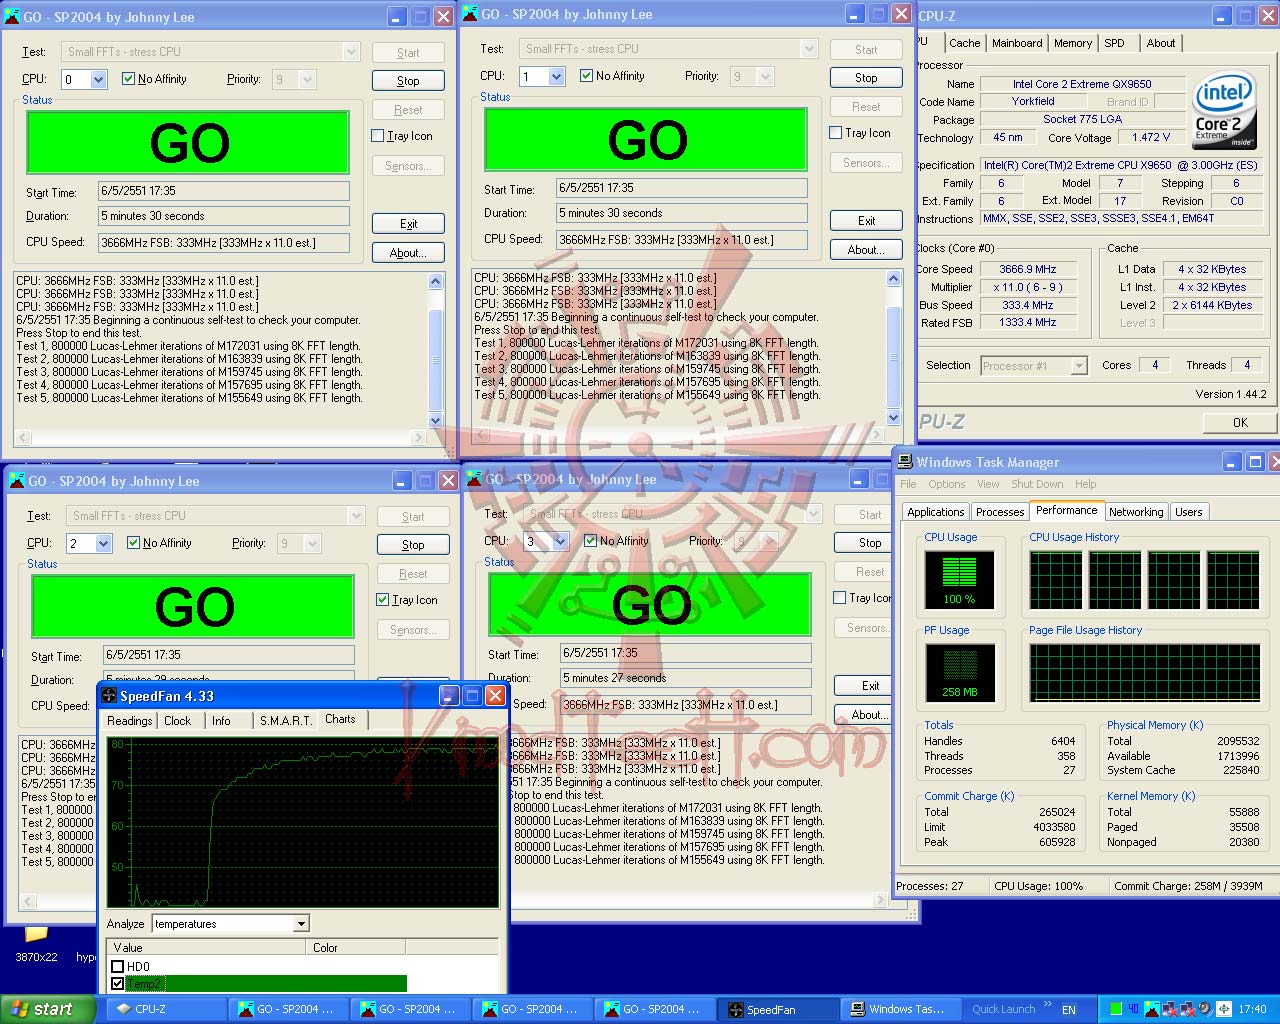1280x1024 pixels.
Task: Open the Options menu in Task Manager
Action: [946, 484]
